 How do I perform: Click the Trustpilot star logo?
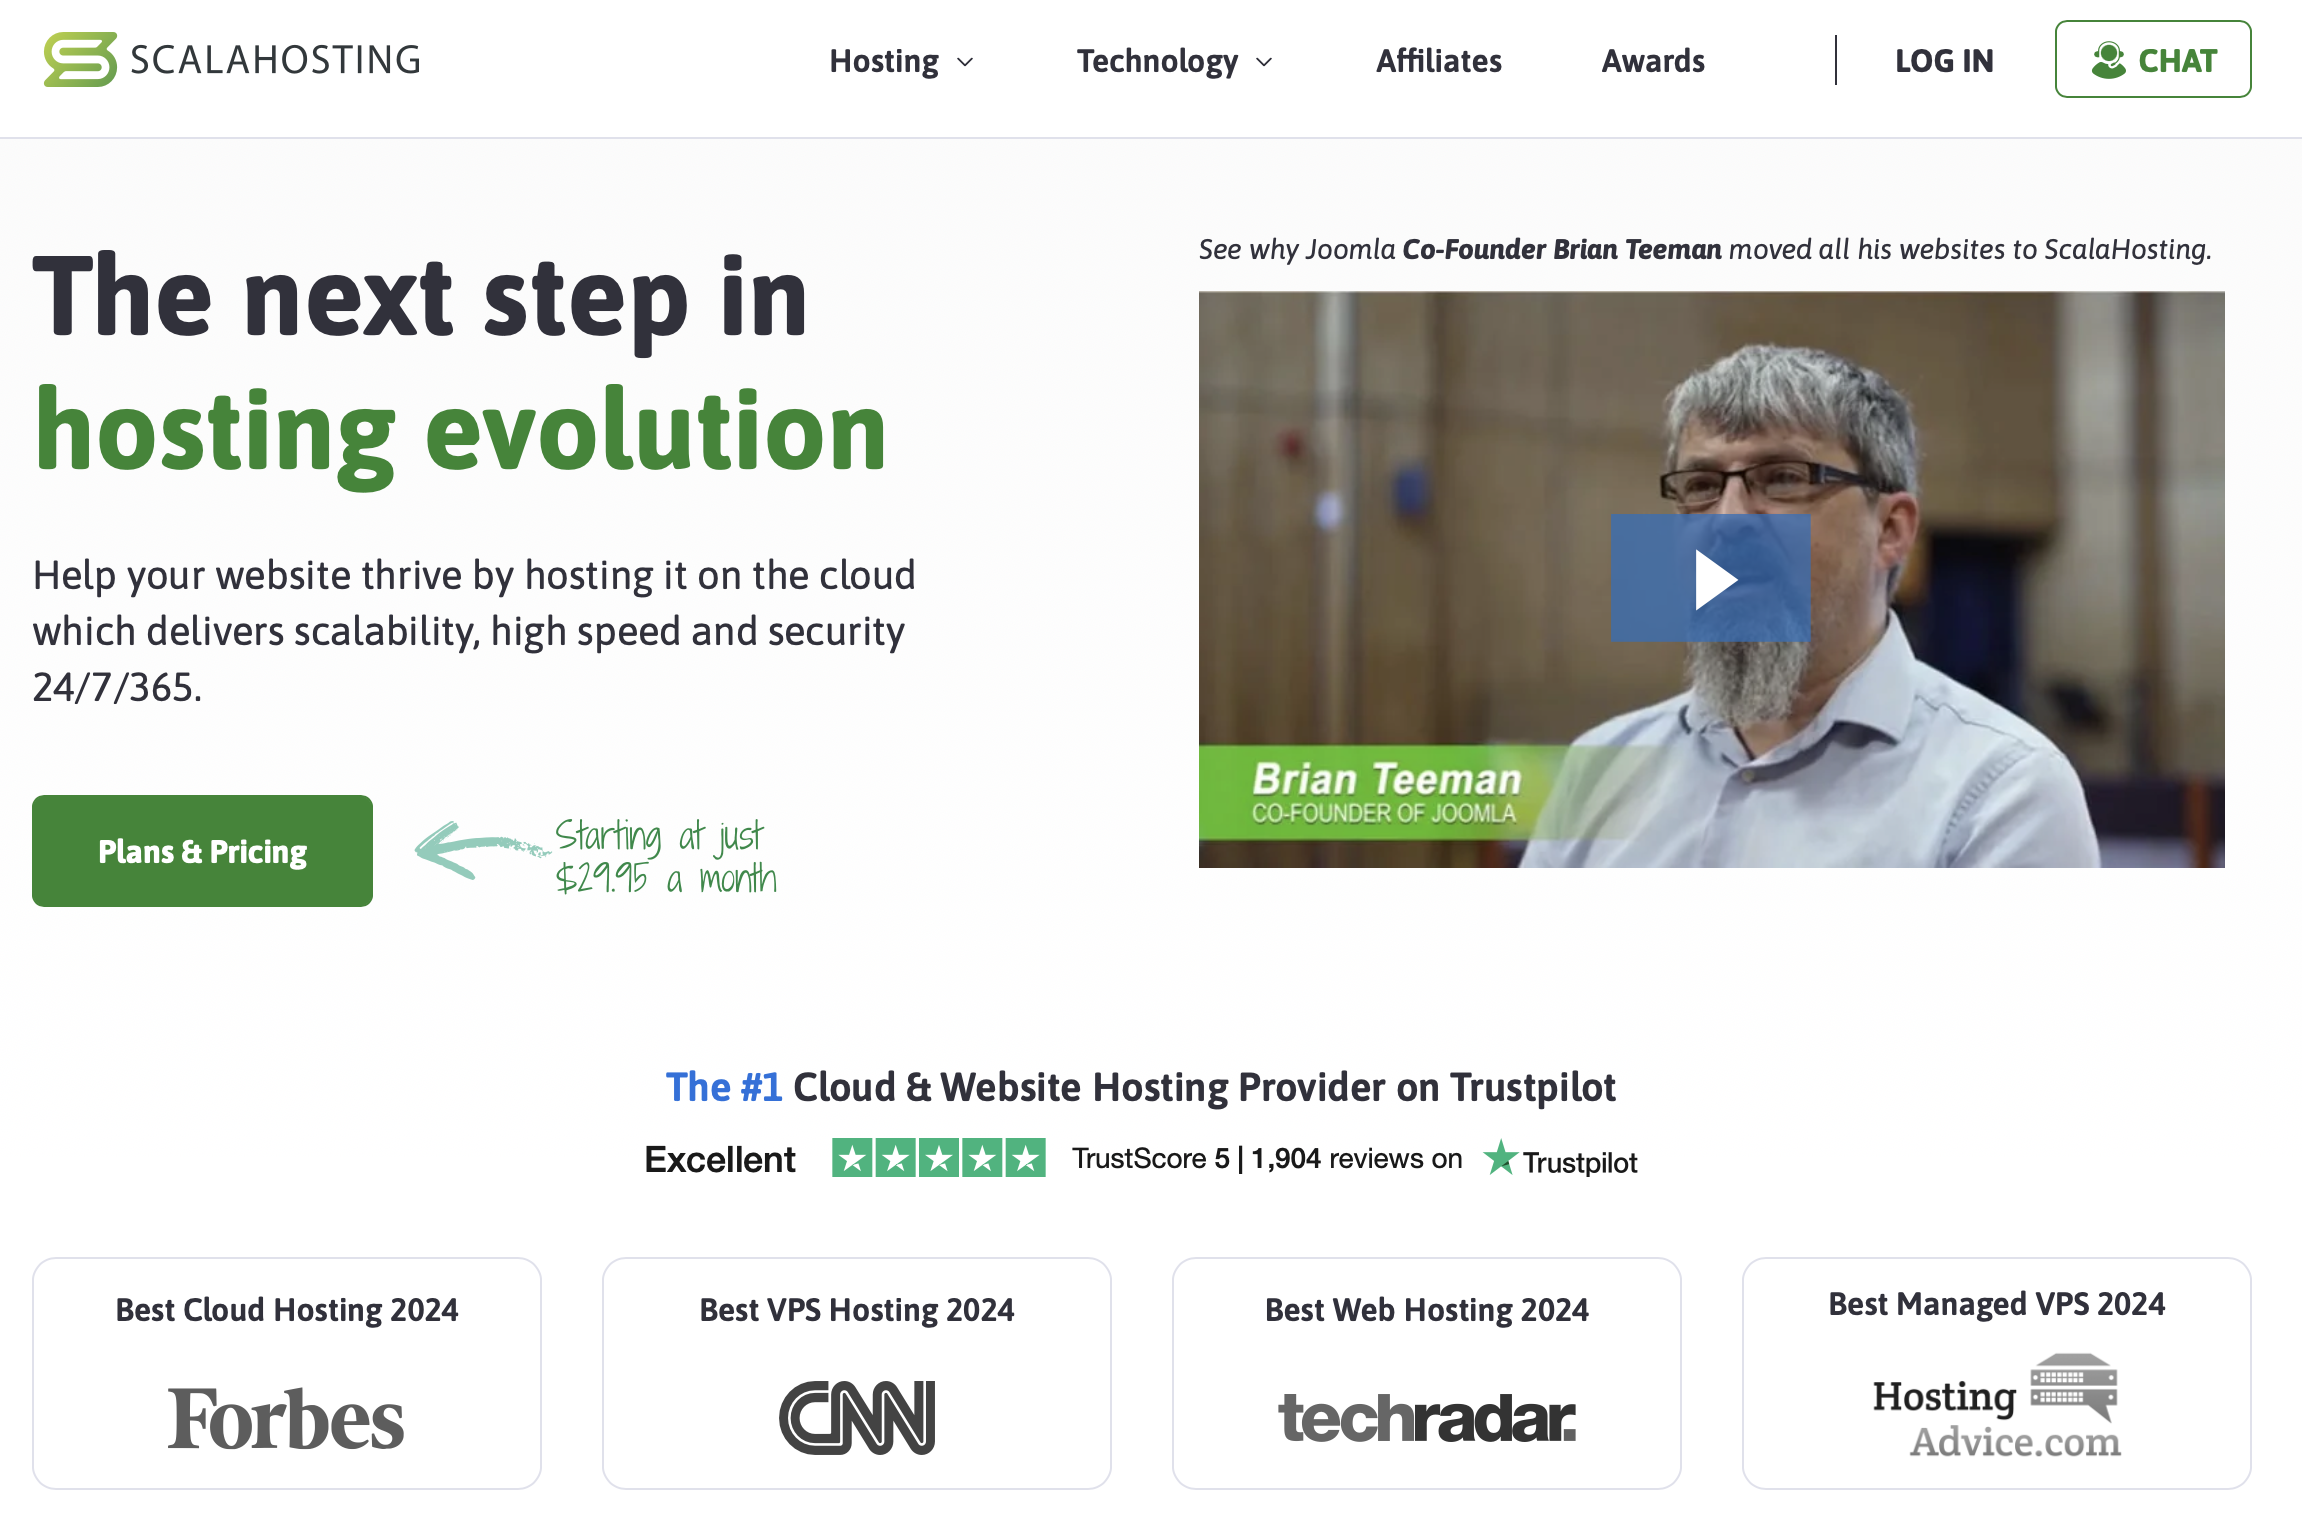click(1500, 1158)
